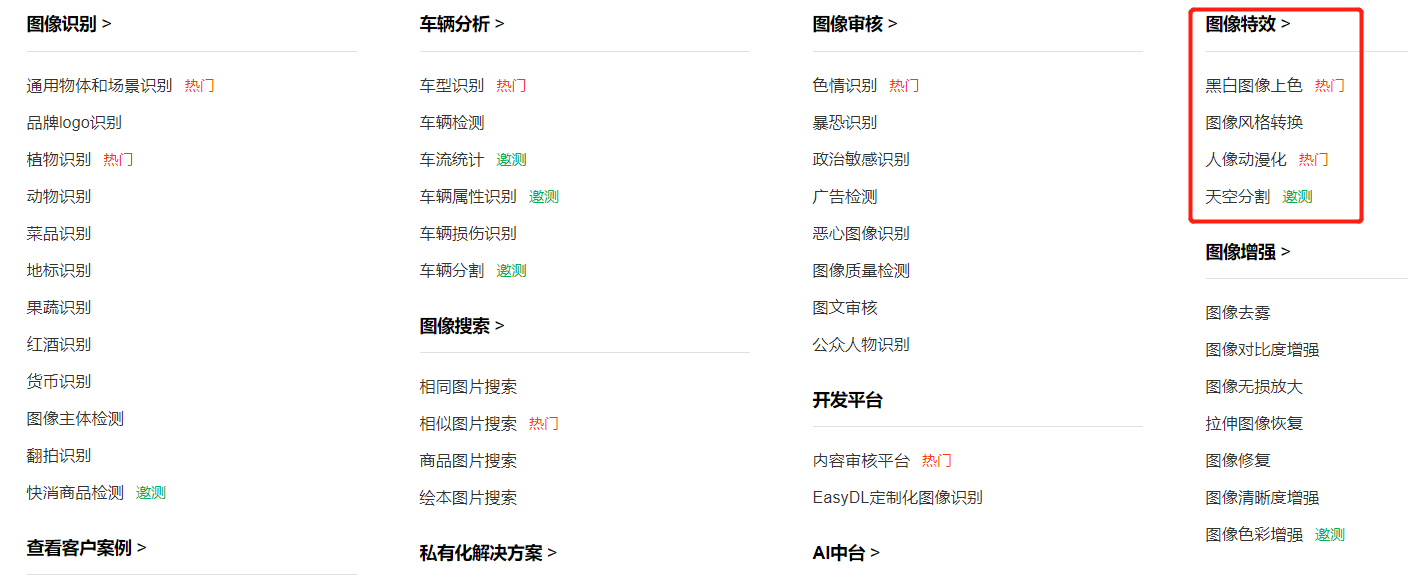Select 暴恐识别
The width and height of the screenshot is (1408, 575).
845,123
